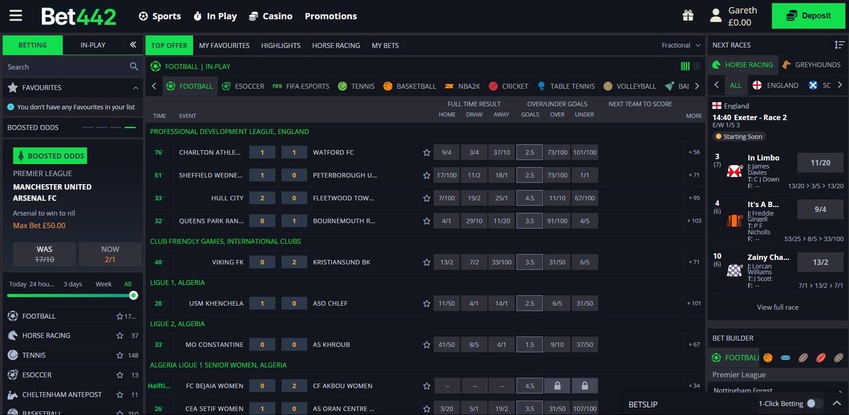This screenshot has width=849, height=415.
Task: Open Promotions in top navigation
Action: tap(331, 16)
